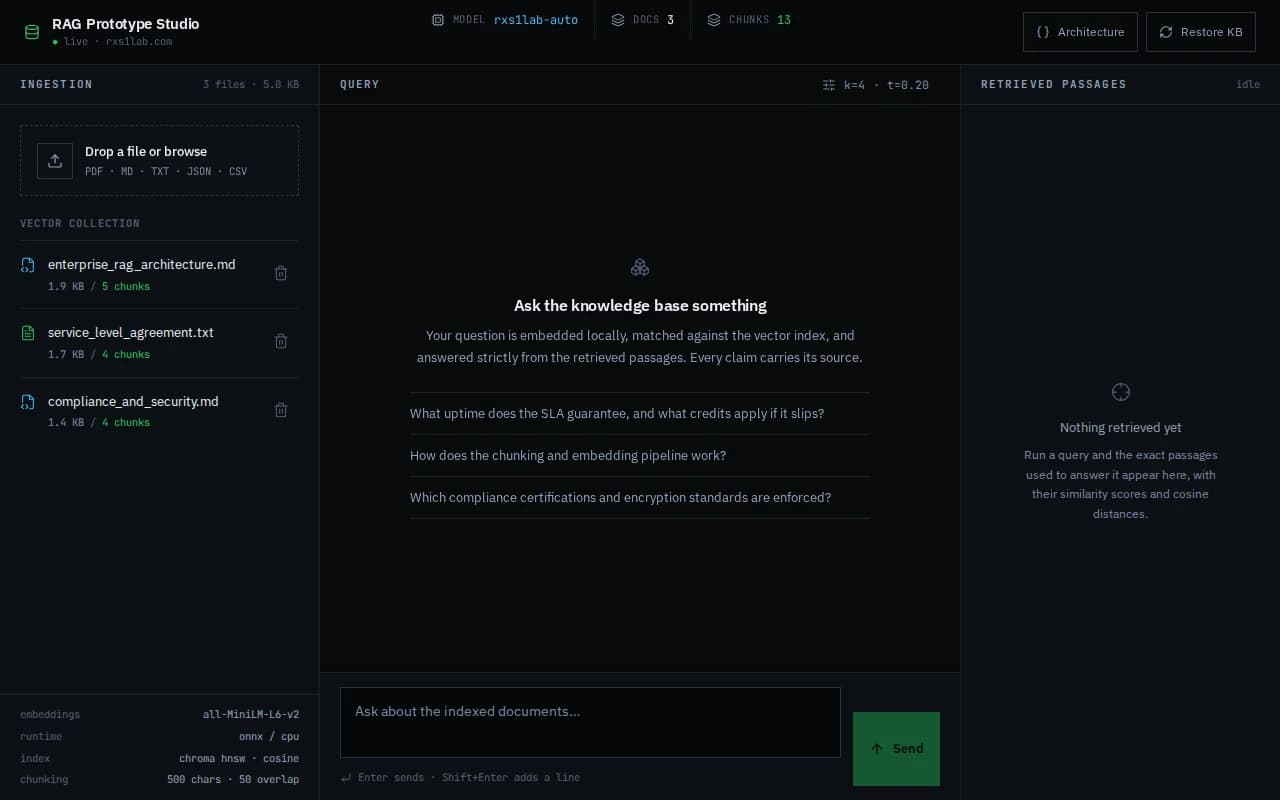Click the service_level_agreement.txt file icon
This screenshot has width=1280, height=800.
pyautogui.click(x=28, y=333)
